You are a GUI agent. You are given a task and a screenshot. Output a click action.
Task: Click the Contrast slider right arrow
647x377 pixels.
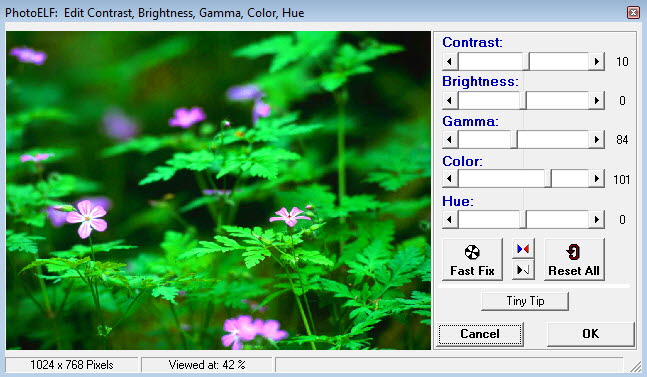point(597,61)
